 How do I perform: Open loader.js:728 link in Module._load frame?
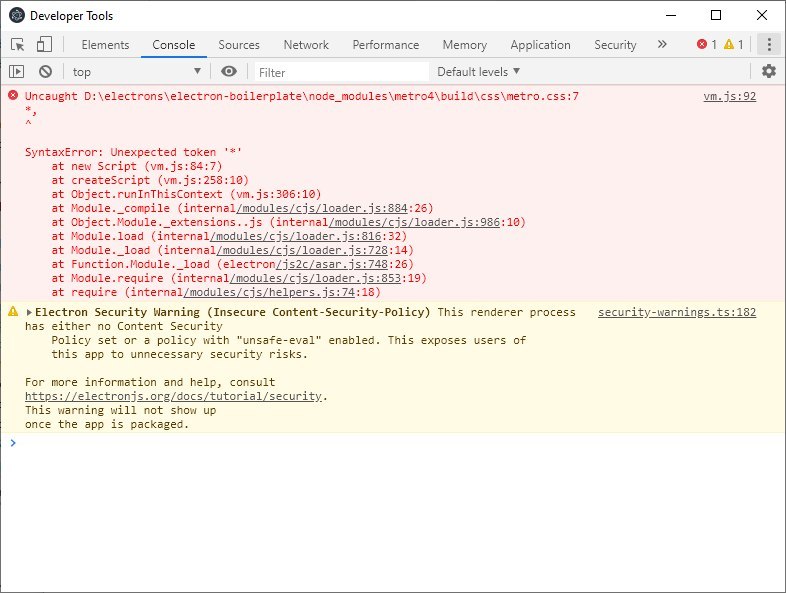tap(302, 250)
